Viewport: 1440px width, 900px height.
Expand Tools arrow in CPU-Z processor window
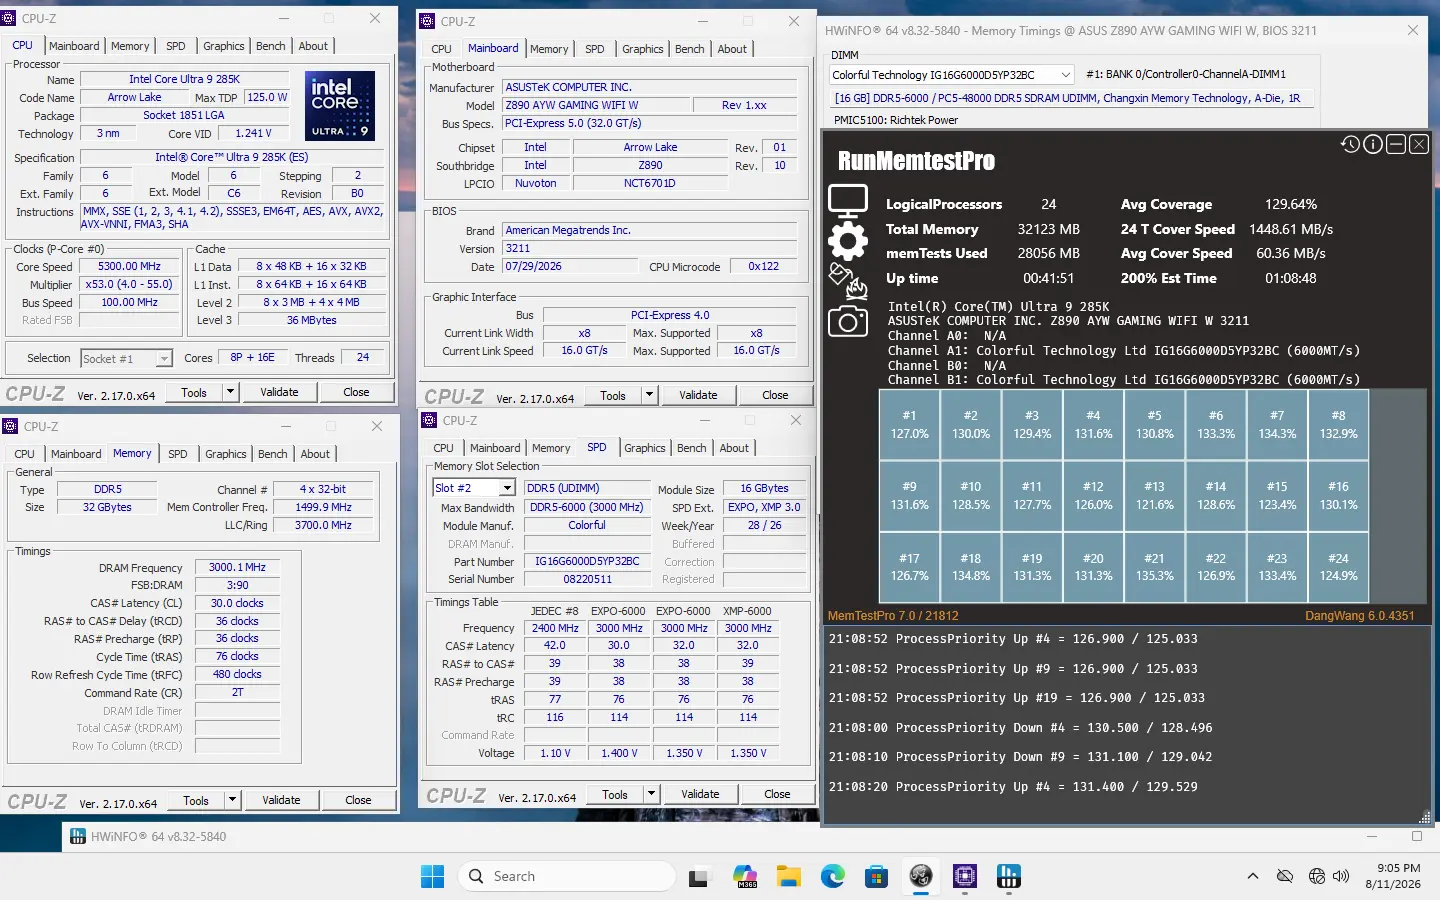(231, 392)
